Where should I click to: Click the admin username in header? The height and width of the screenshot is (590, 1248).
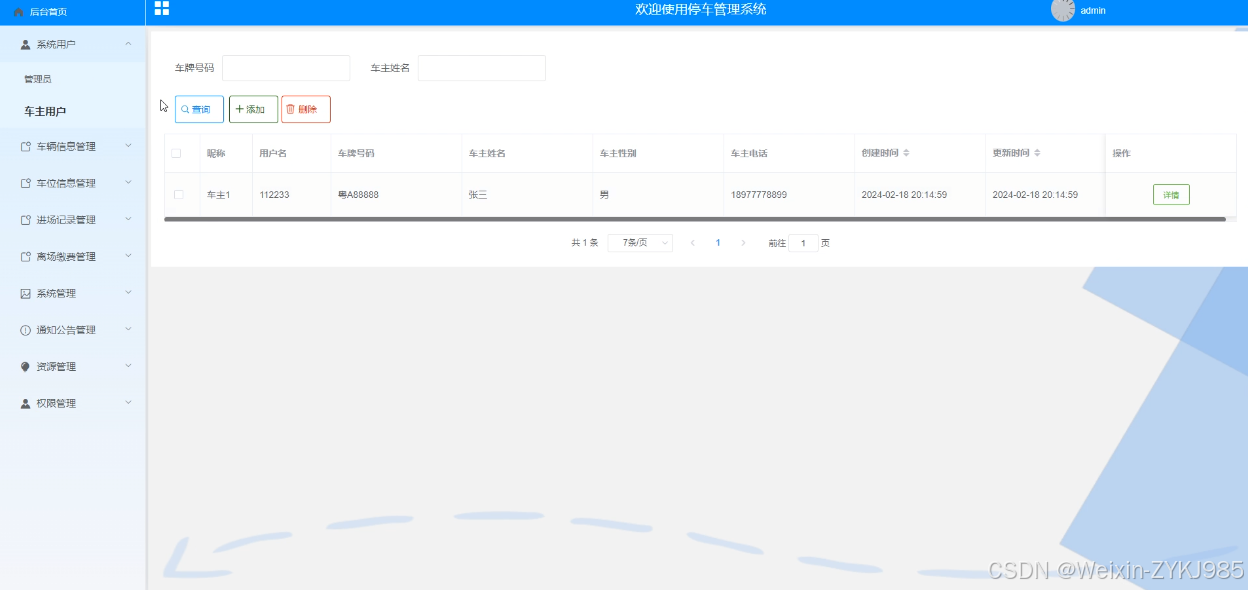(1093, 11)
